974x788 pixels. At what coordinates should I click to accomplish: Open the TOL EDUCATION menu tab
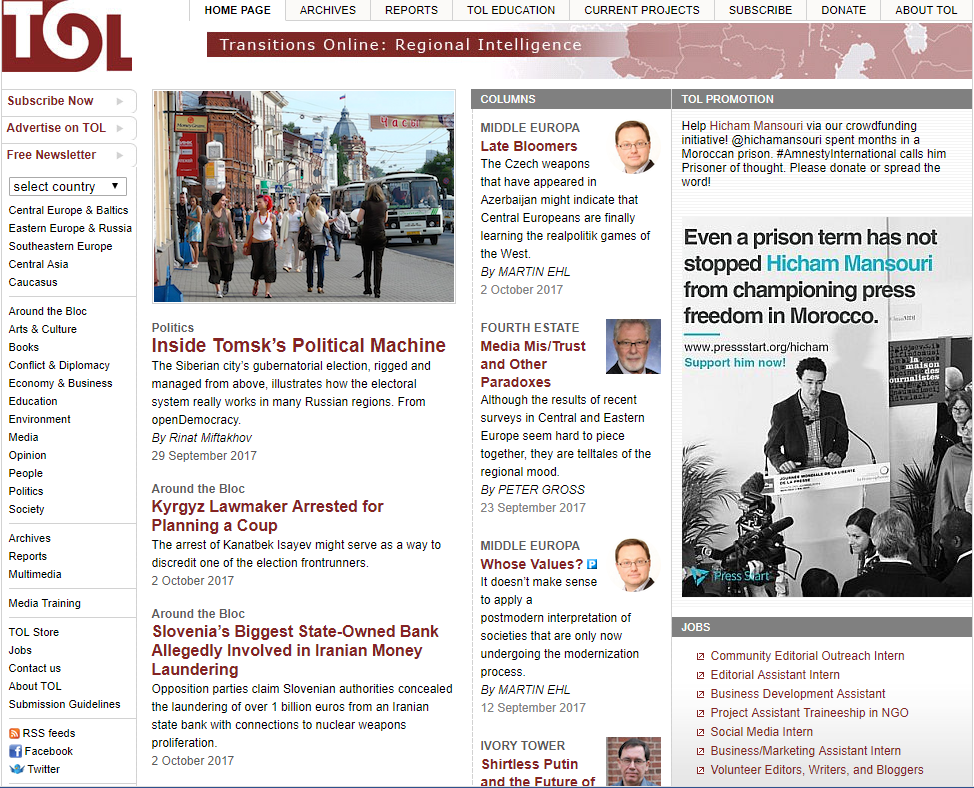click(x=511, y=11)
